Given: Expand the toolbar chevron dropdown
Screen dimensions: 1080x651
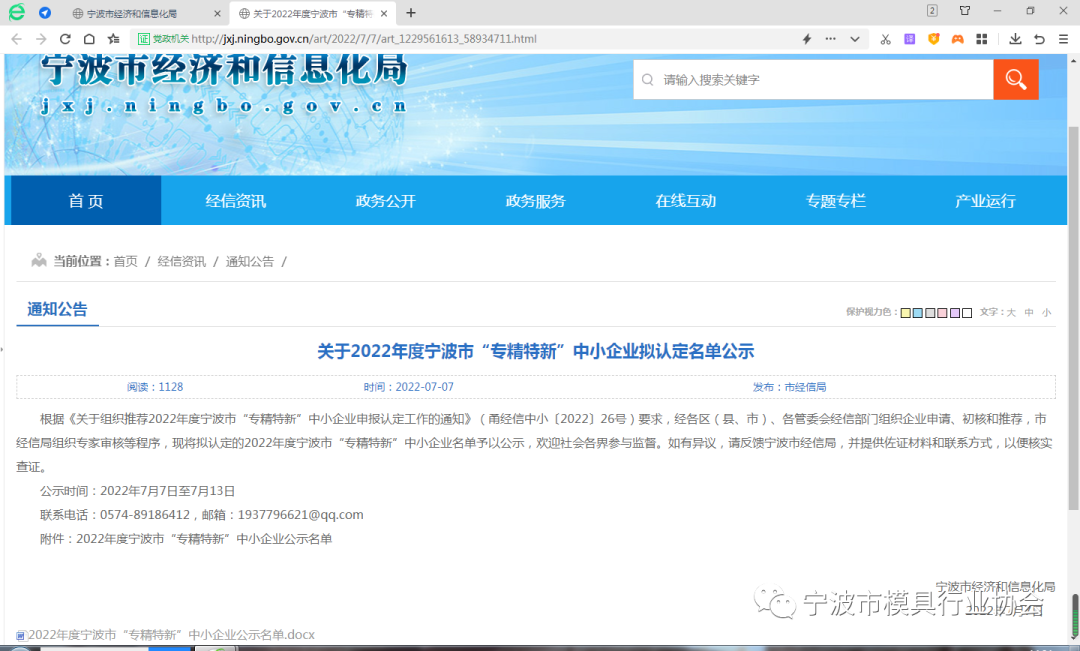Looking at the screenshot, I should click(x=853, y=38).
